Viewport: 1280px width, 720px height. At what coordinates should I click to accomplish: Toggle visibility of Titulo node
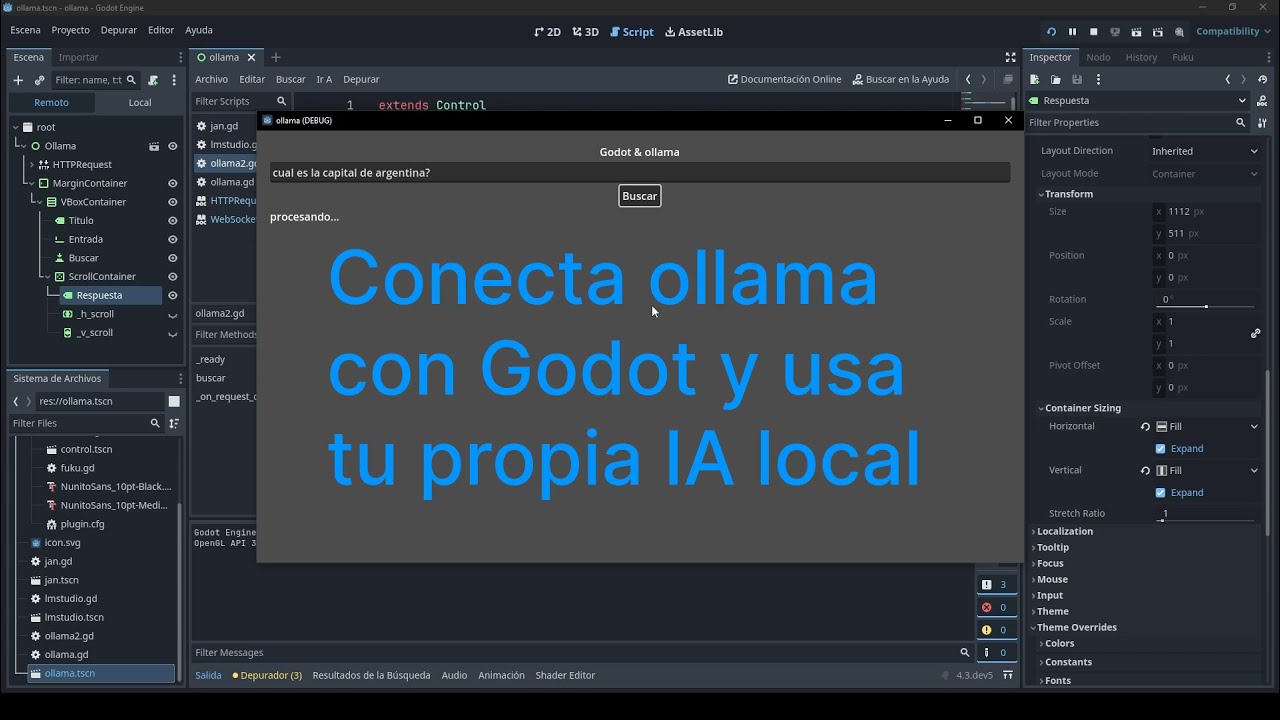click(172, 221)
